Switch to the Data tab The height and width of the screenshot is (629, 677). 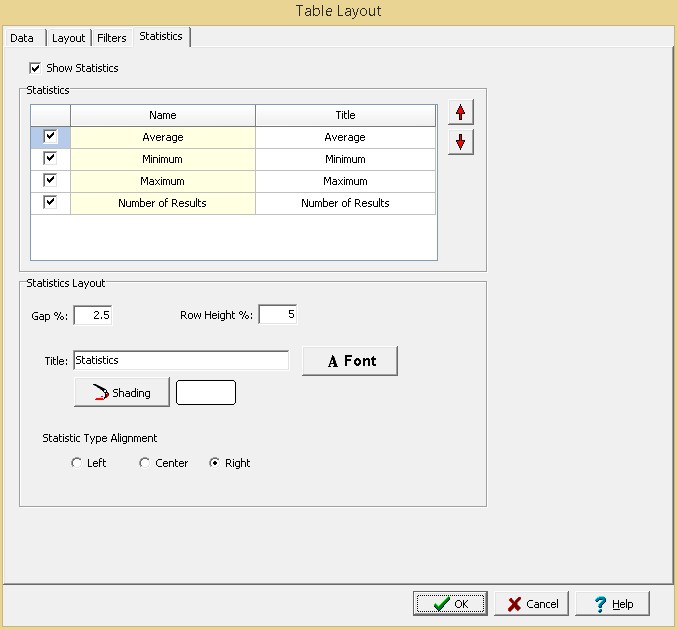(22, 38)
